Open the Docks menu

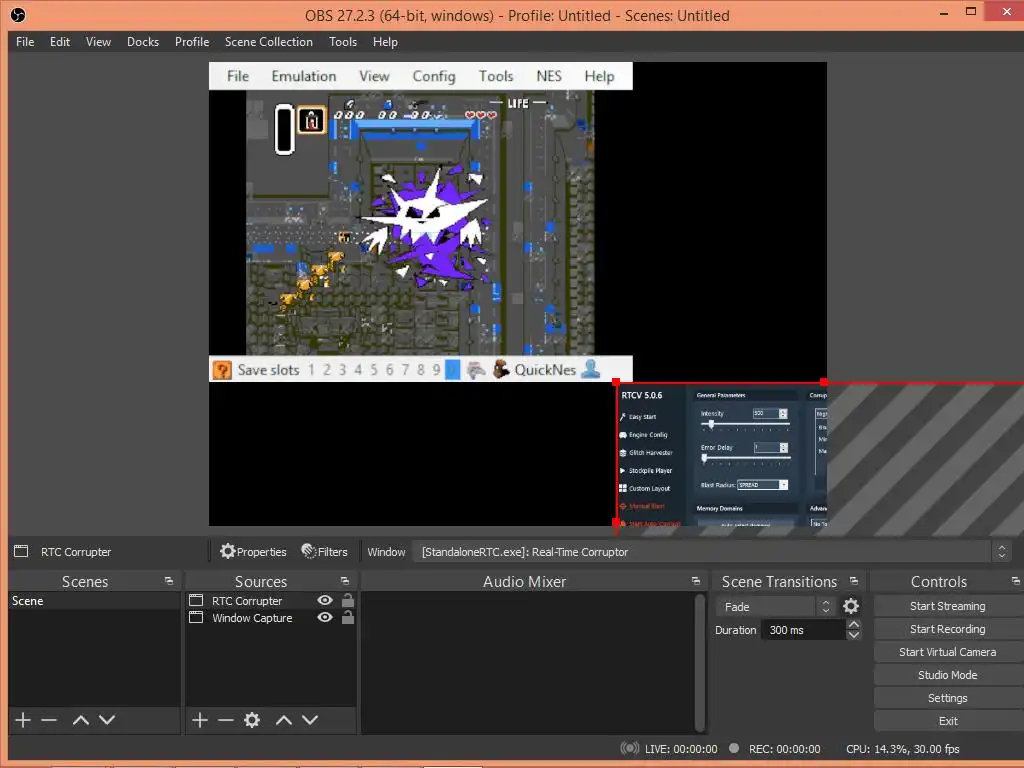click(143, 42)
